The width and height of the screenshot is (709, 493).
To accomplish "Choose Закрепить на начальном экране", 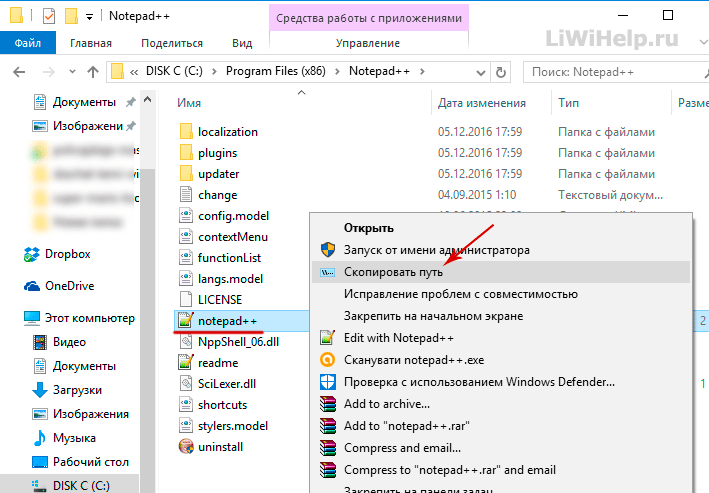I will [501, 316].
